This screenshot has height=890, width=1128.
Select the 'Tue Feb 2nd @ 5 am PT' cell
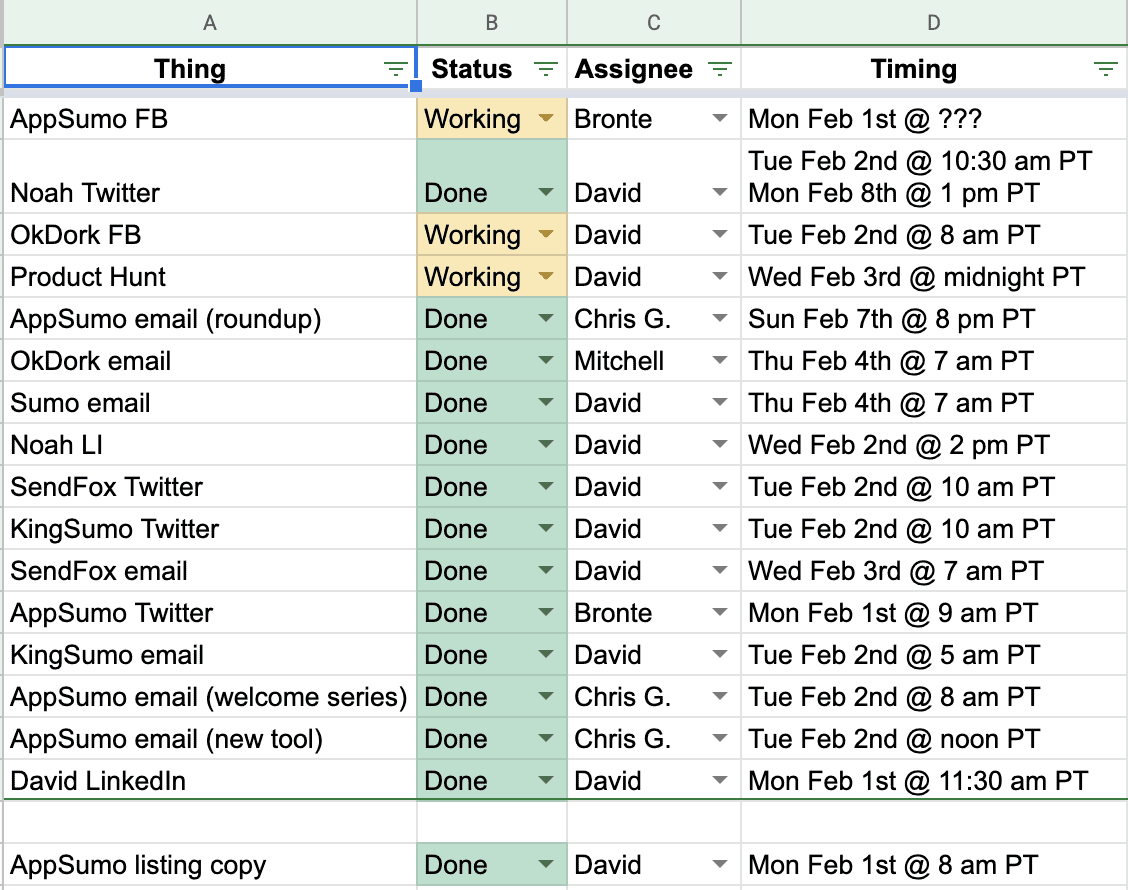934,655
